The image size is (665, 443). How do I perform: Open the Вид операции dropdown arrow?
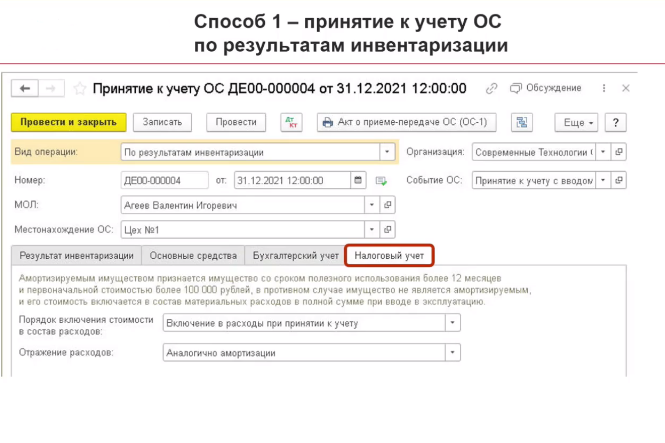387,152
